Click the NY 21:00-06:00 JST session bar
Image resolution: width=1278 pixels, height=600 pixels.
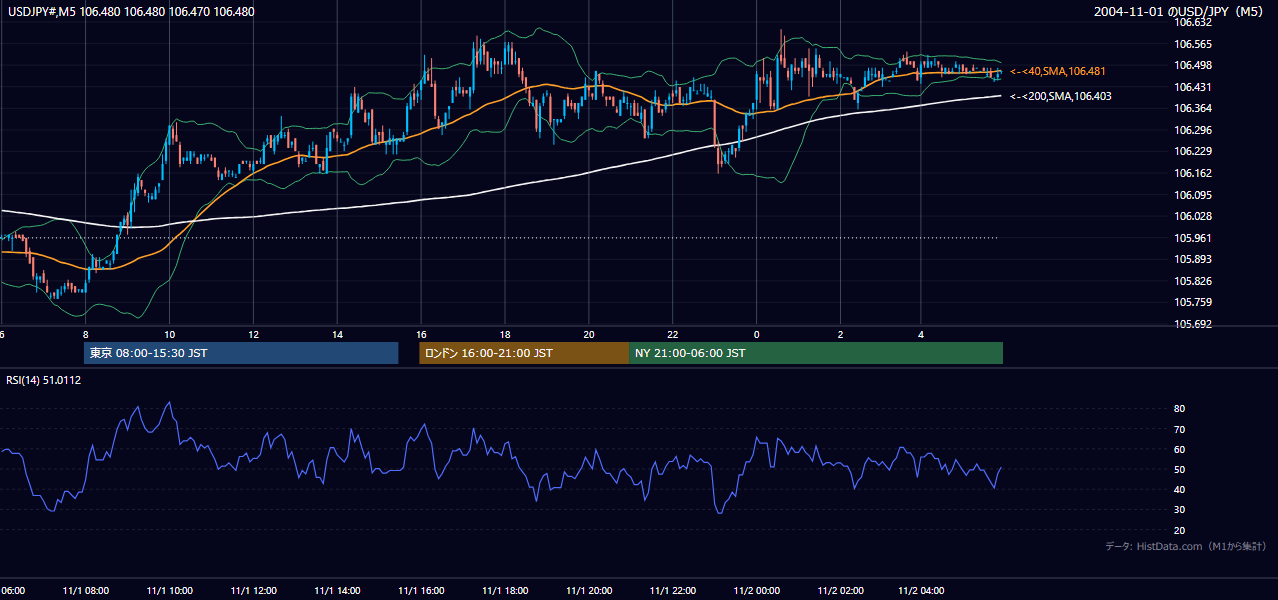click(816, 353)
